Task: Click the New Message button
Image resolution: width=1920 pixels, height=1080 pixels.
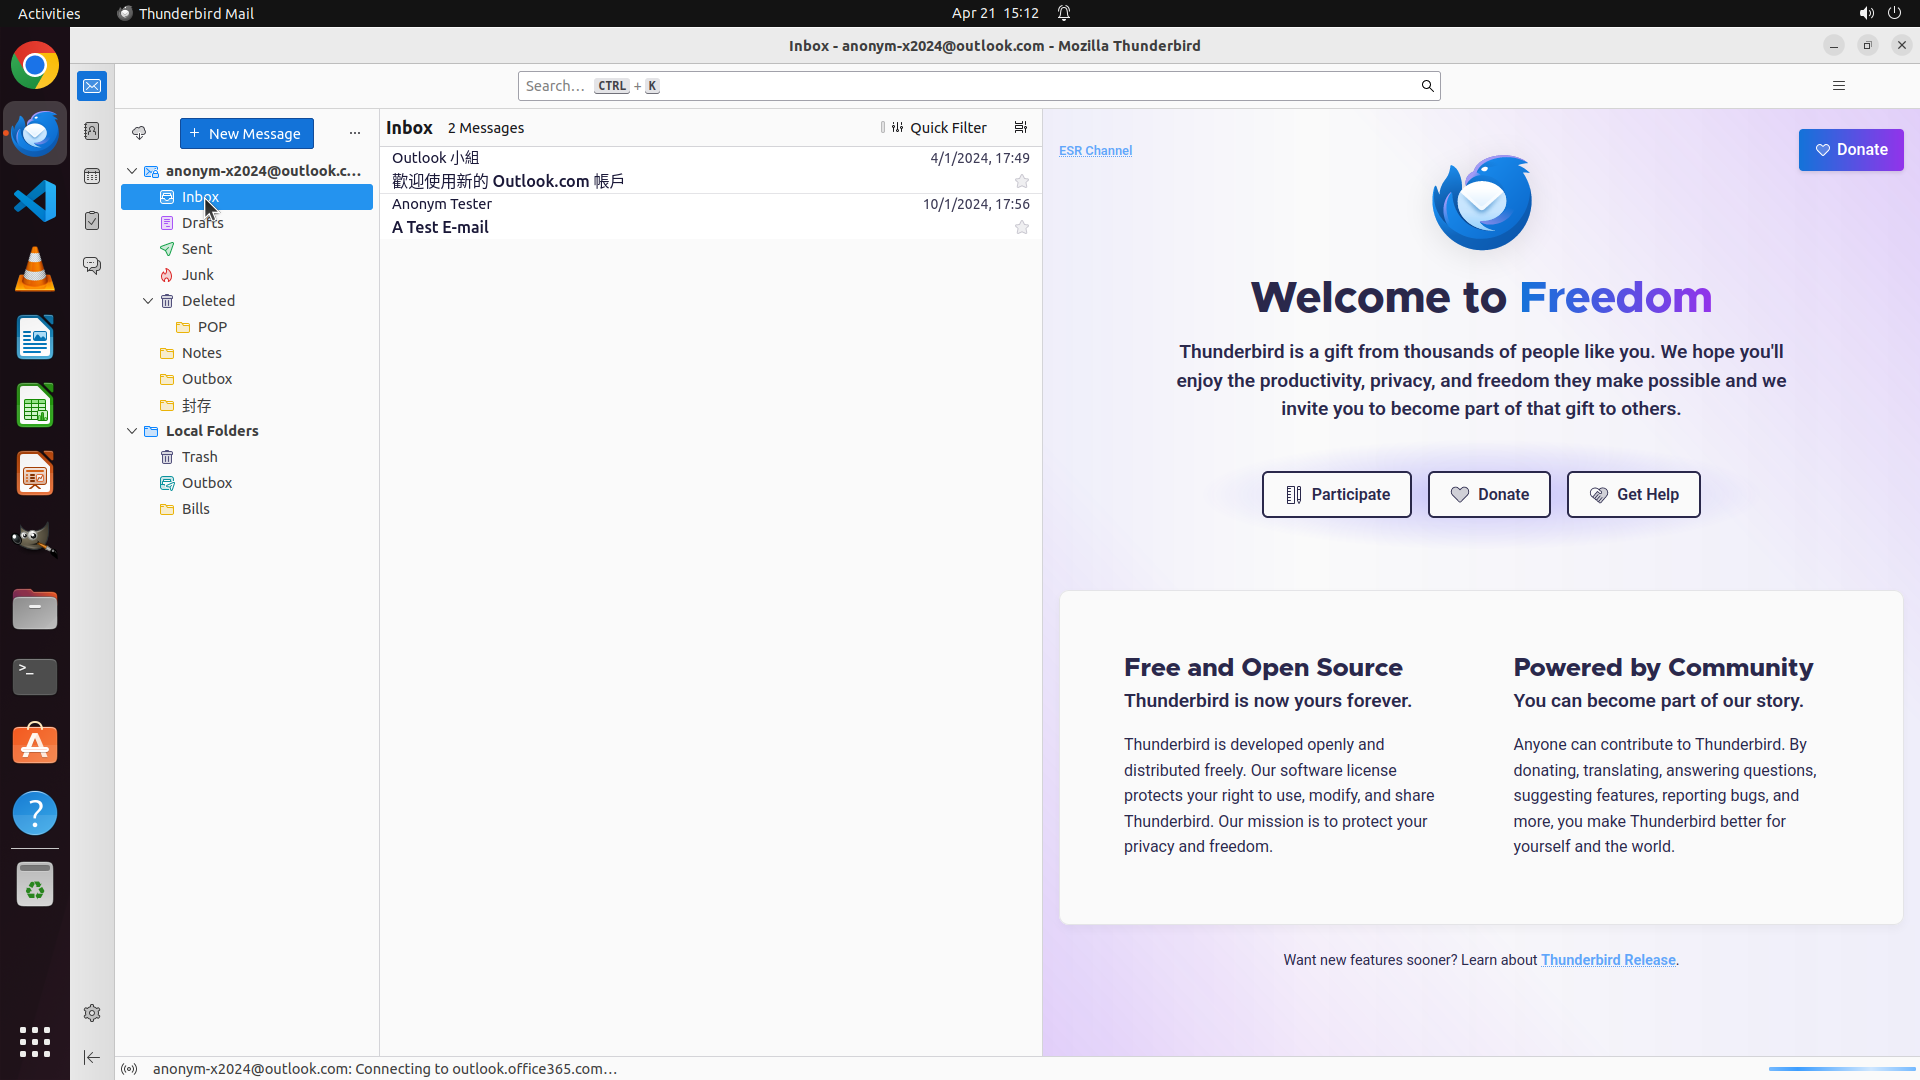Action: (246, 133)
